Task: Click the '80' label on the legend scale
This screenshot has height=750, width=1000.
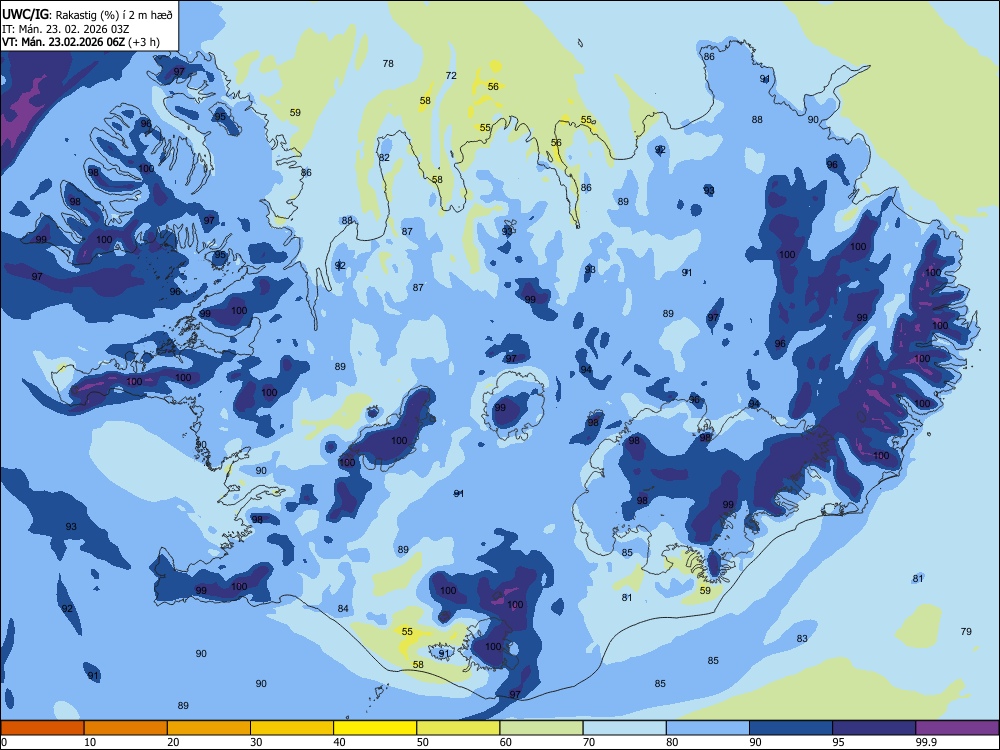Action: [672, 742]
